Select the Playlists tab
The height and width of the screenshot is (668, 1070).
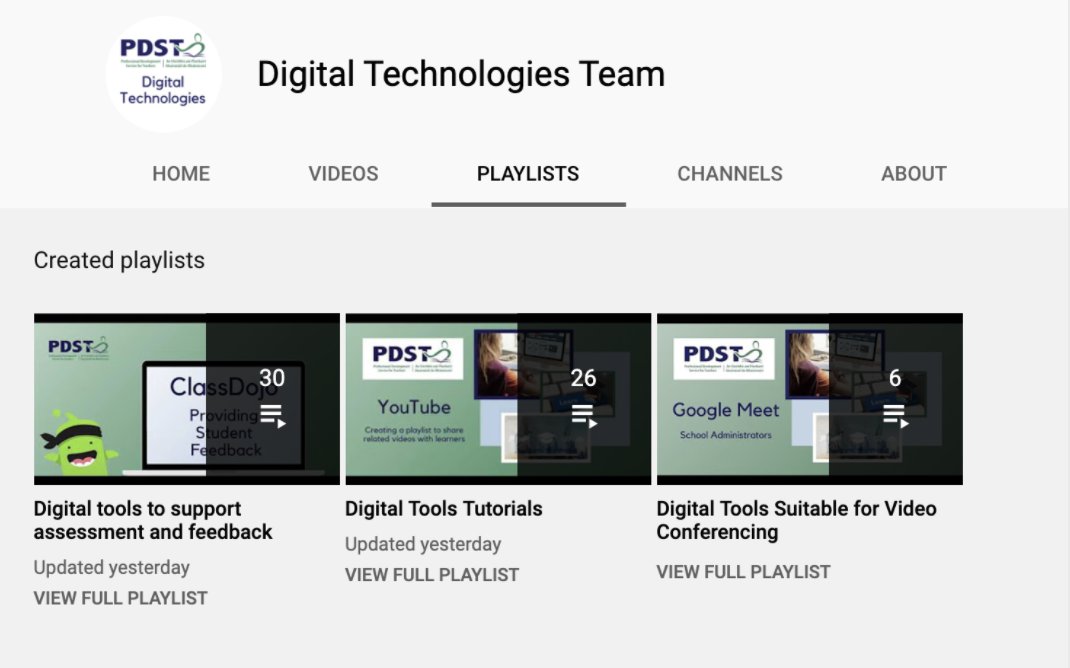(528, 174)
